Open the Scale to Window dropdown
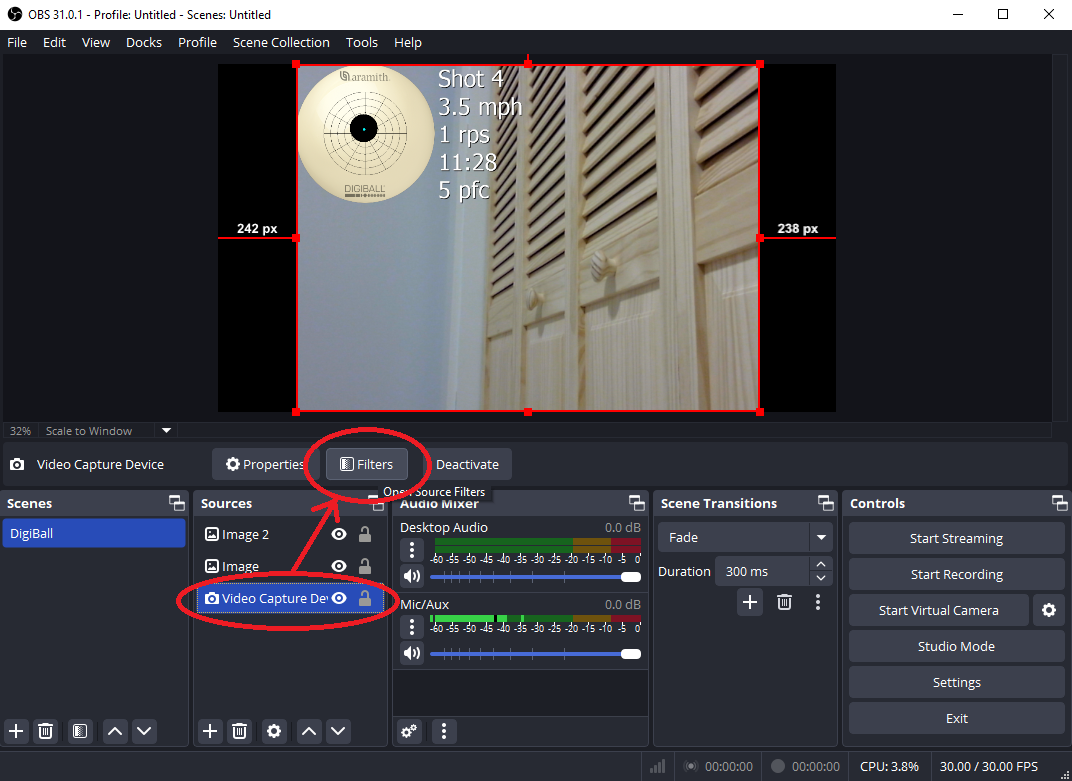This screenshot has height=781, width=1072. pos(167,431)
